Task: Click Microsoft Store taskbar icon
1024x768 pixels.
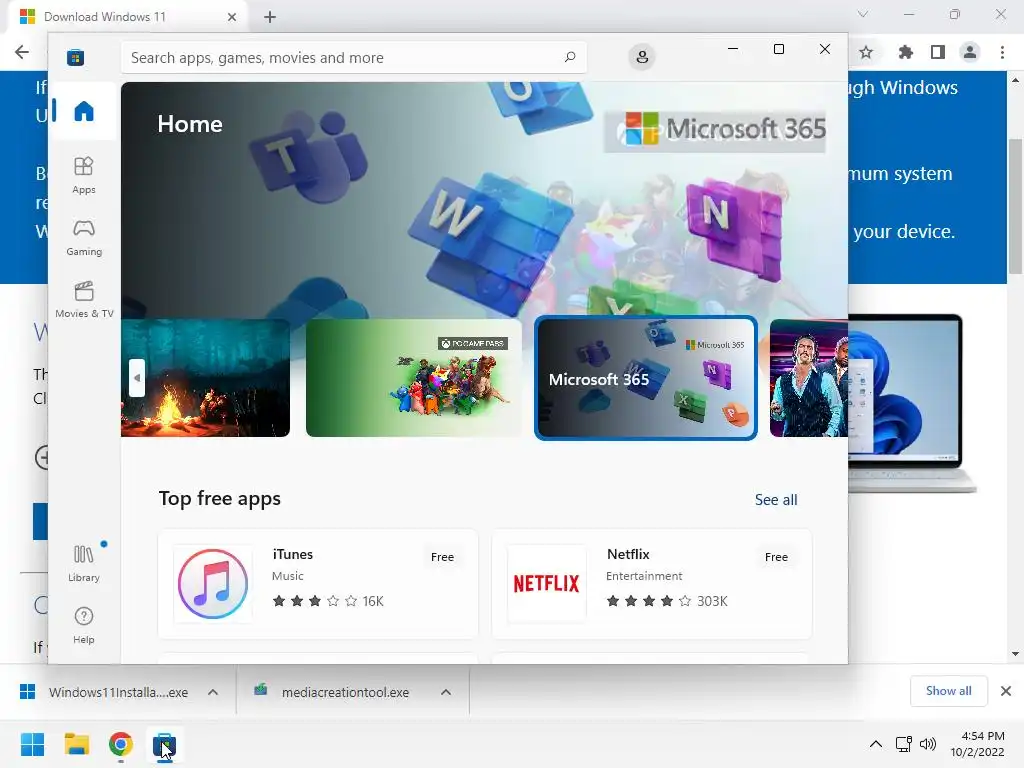Action: pyautogui.click(x=165, y=744)
